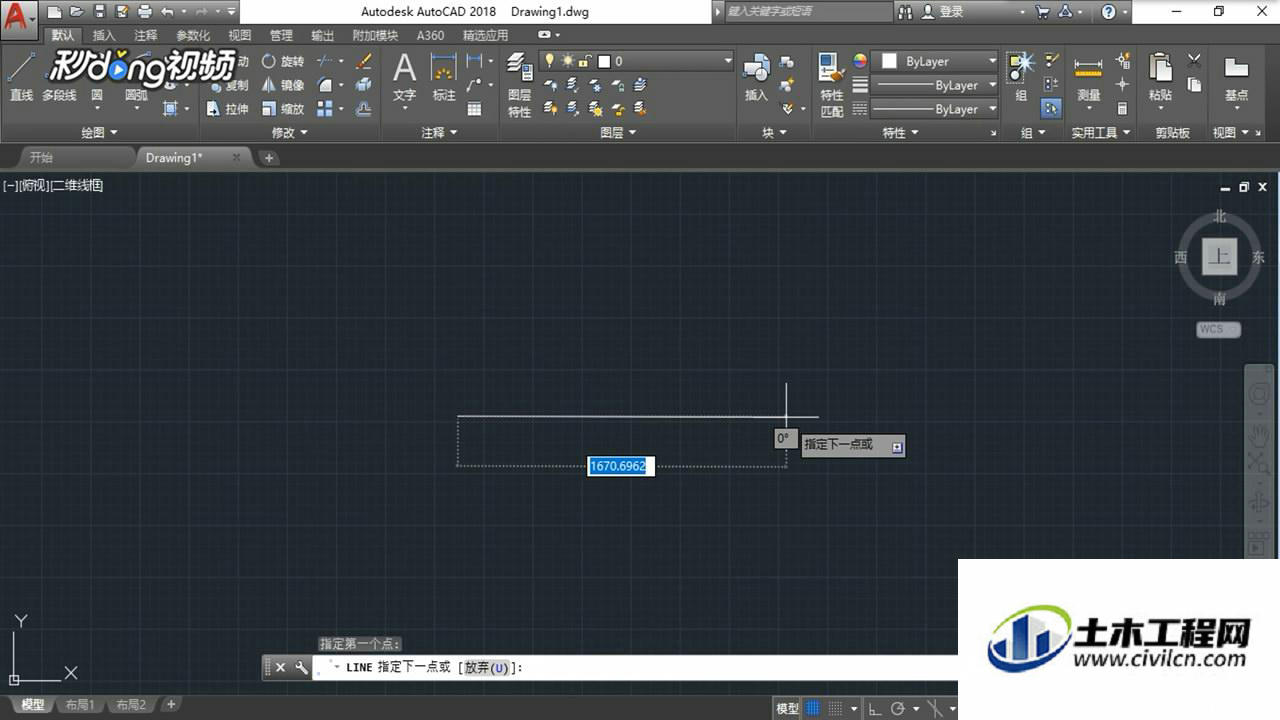Click the WCS coordinate system button
Viewport: 1280px width, 720px height.
1218,329
